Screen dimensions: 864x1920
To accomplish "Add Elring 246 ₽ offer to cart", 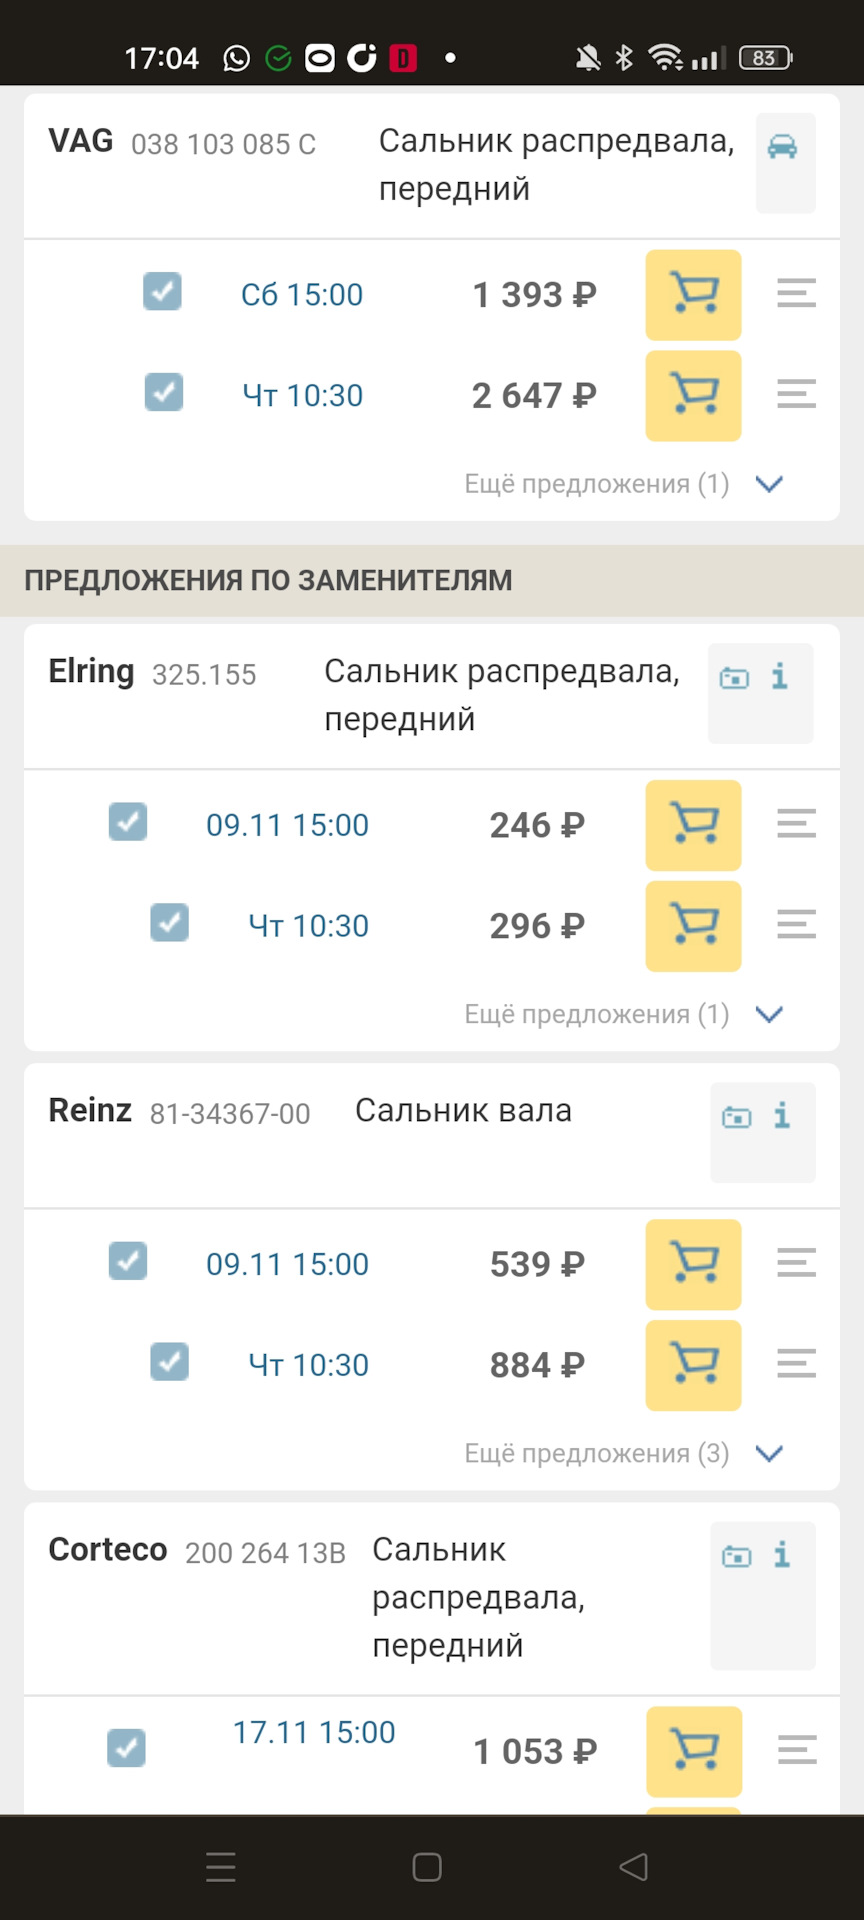I will 693,825.
